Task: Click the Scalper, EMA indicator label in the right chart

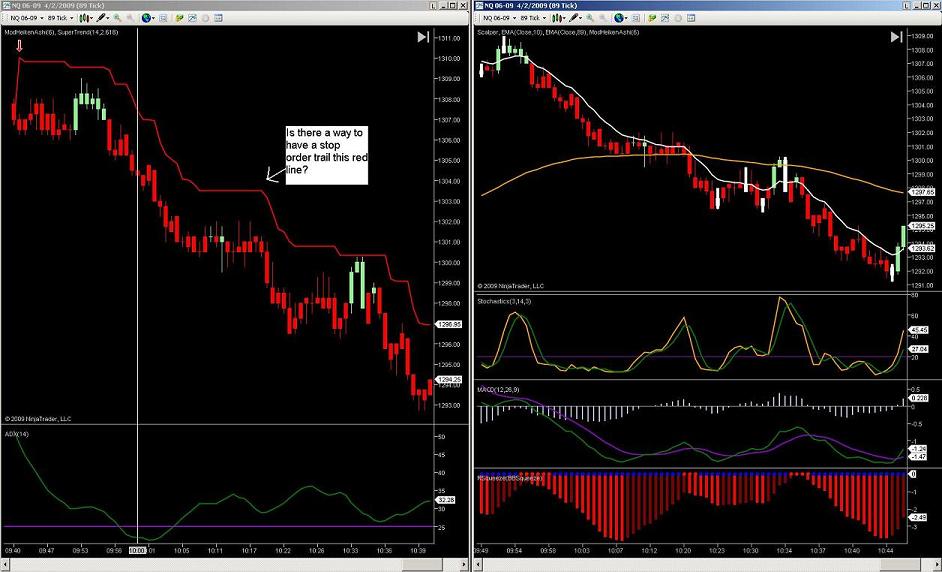Action: click(559, 32)
